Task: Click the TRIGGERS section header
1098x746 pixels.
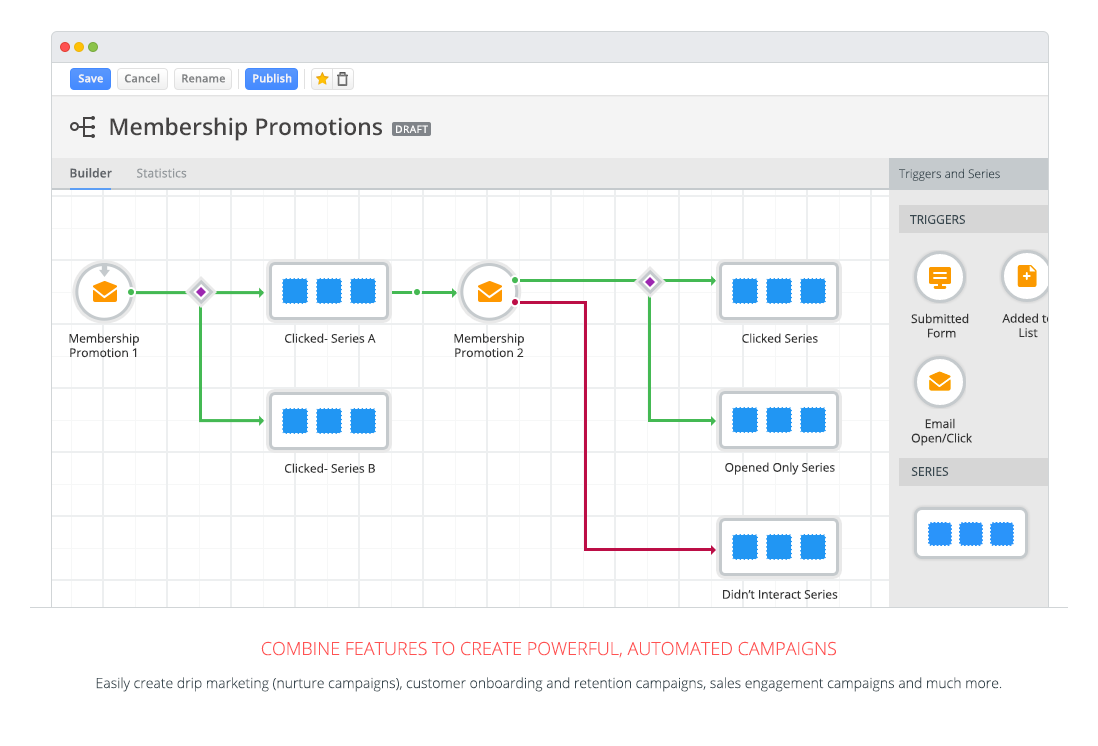Action: click(973, 219)
